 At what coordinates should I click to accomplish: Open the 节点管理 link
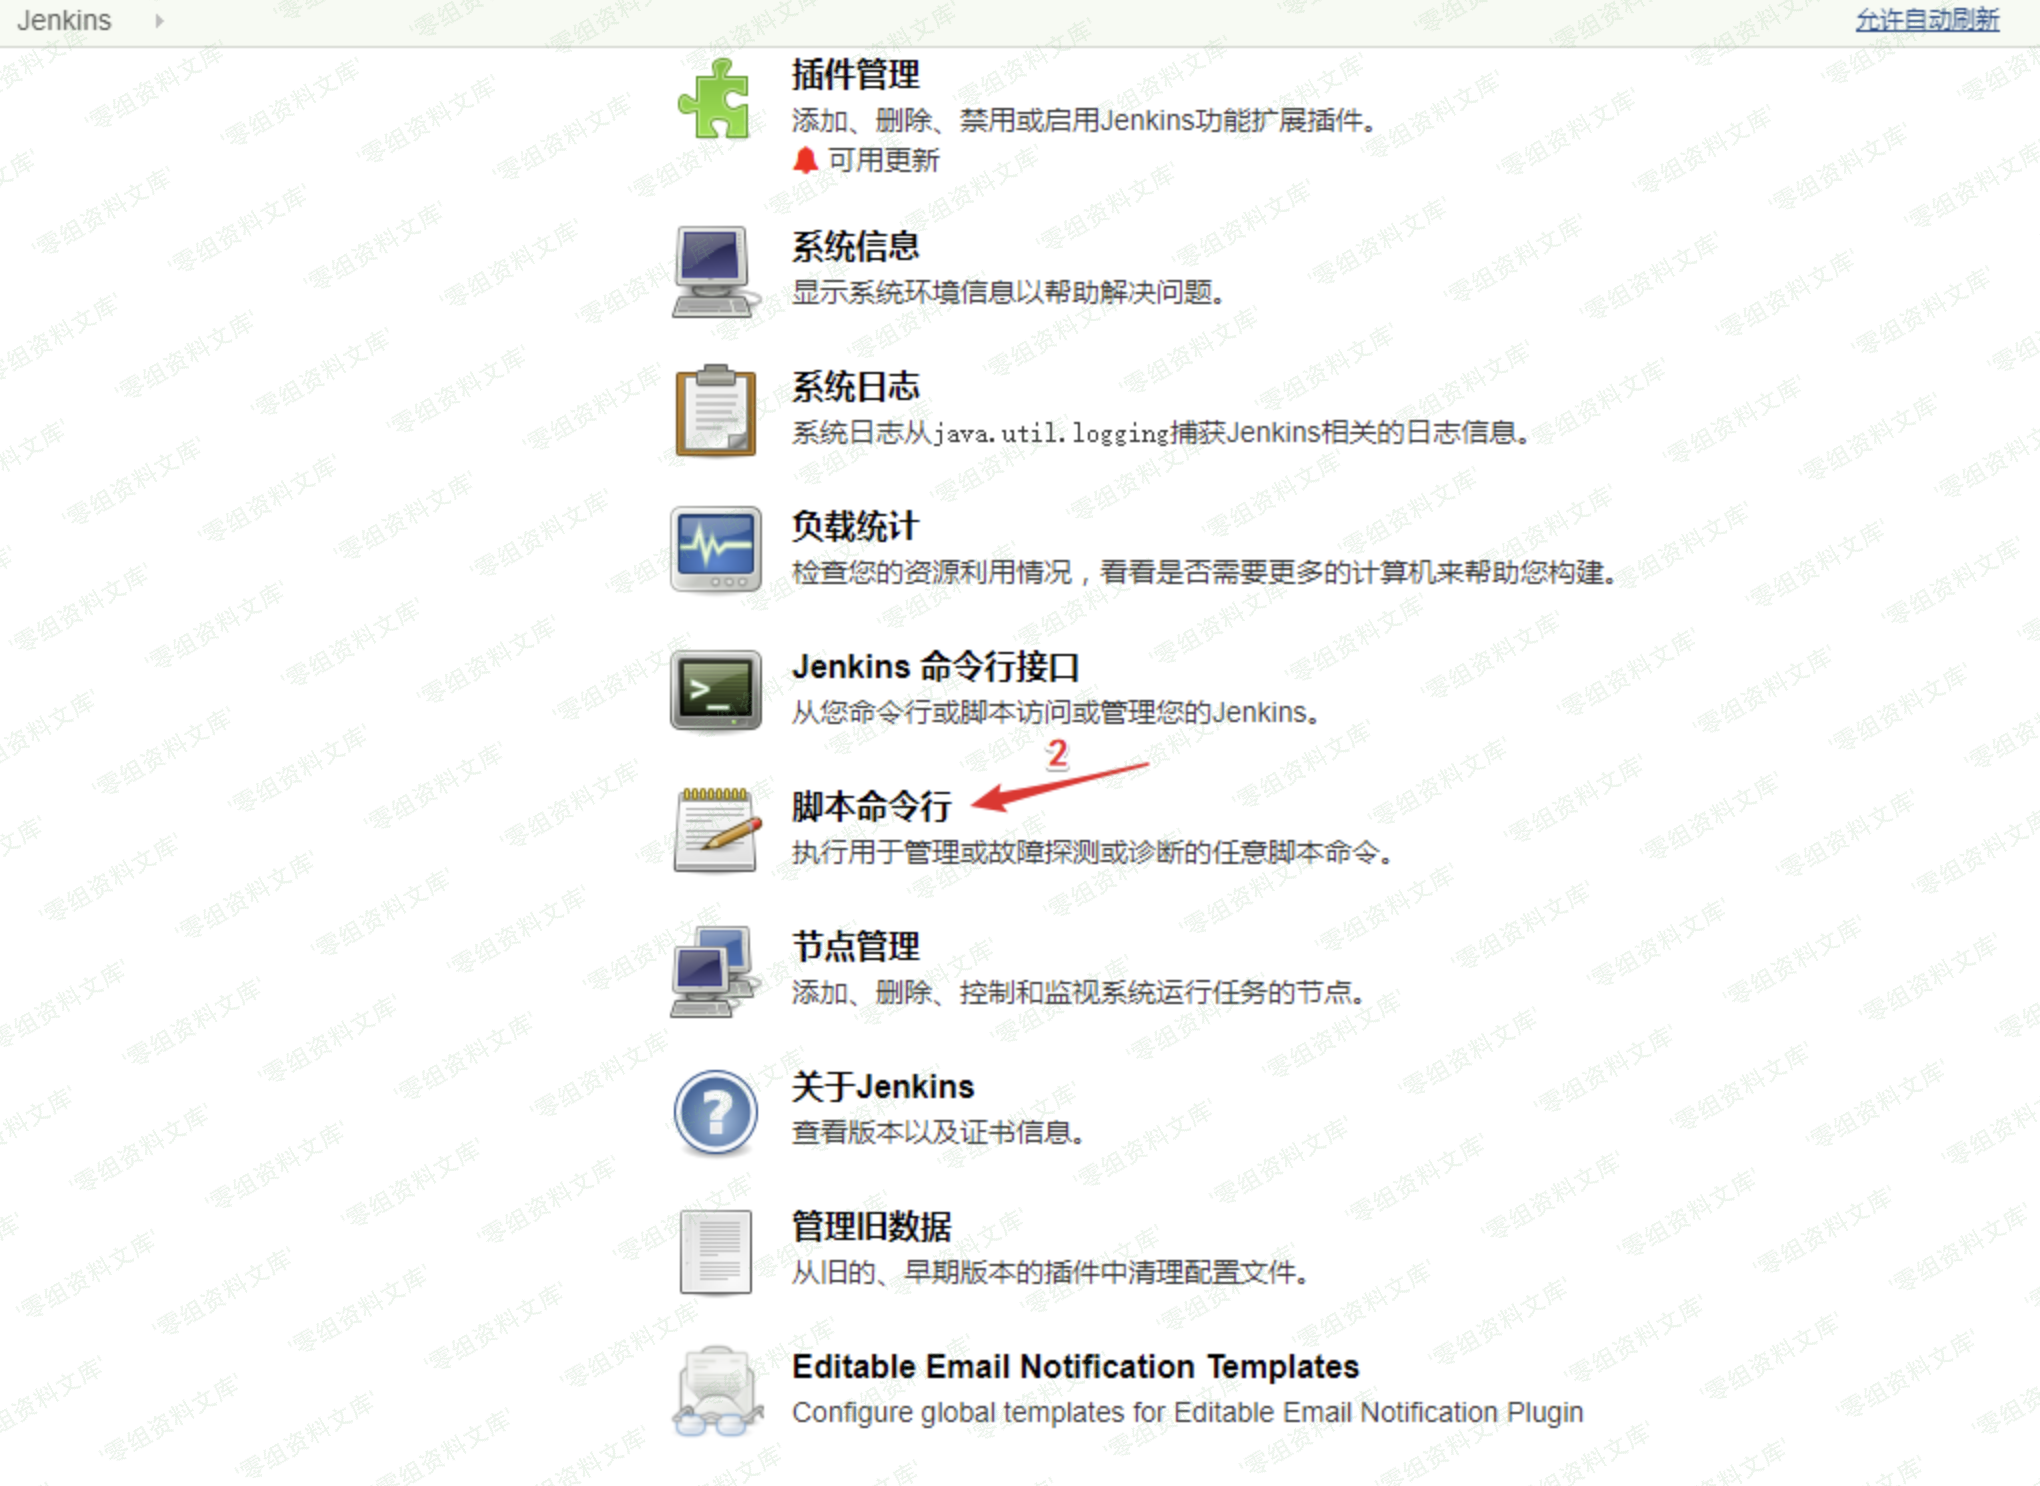[855, 946]
